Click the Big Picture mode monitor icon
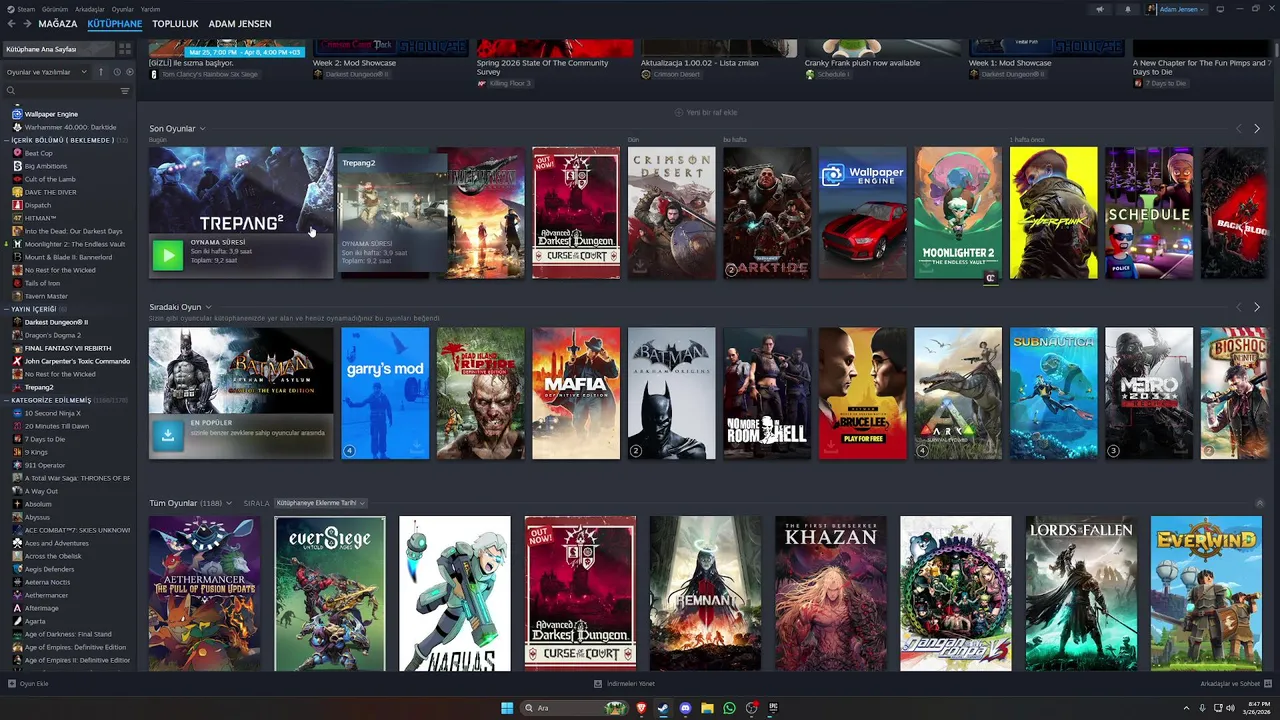The width and height of the screenshot is (1280, 720). tap(1220, 9)
